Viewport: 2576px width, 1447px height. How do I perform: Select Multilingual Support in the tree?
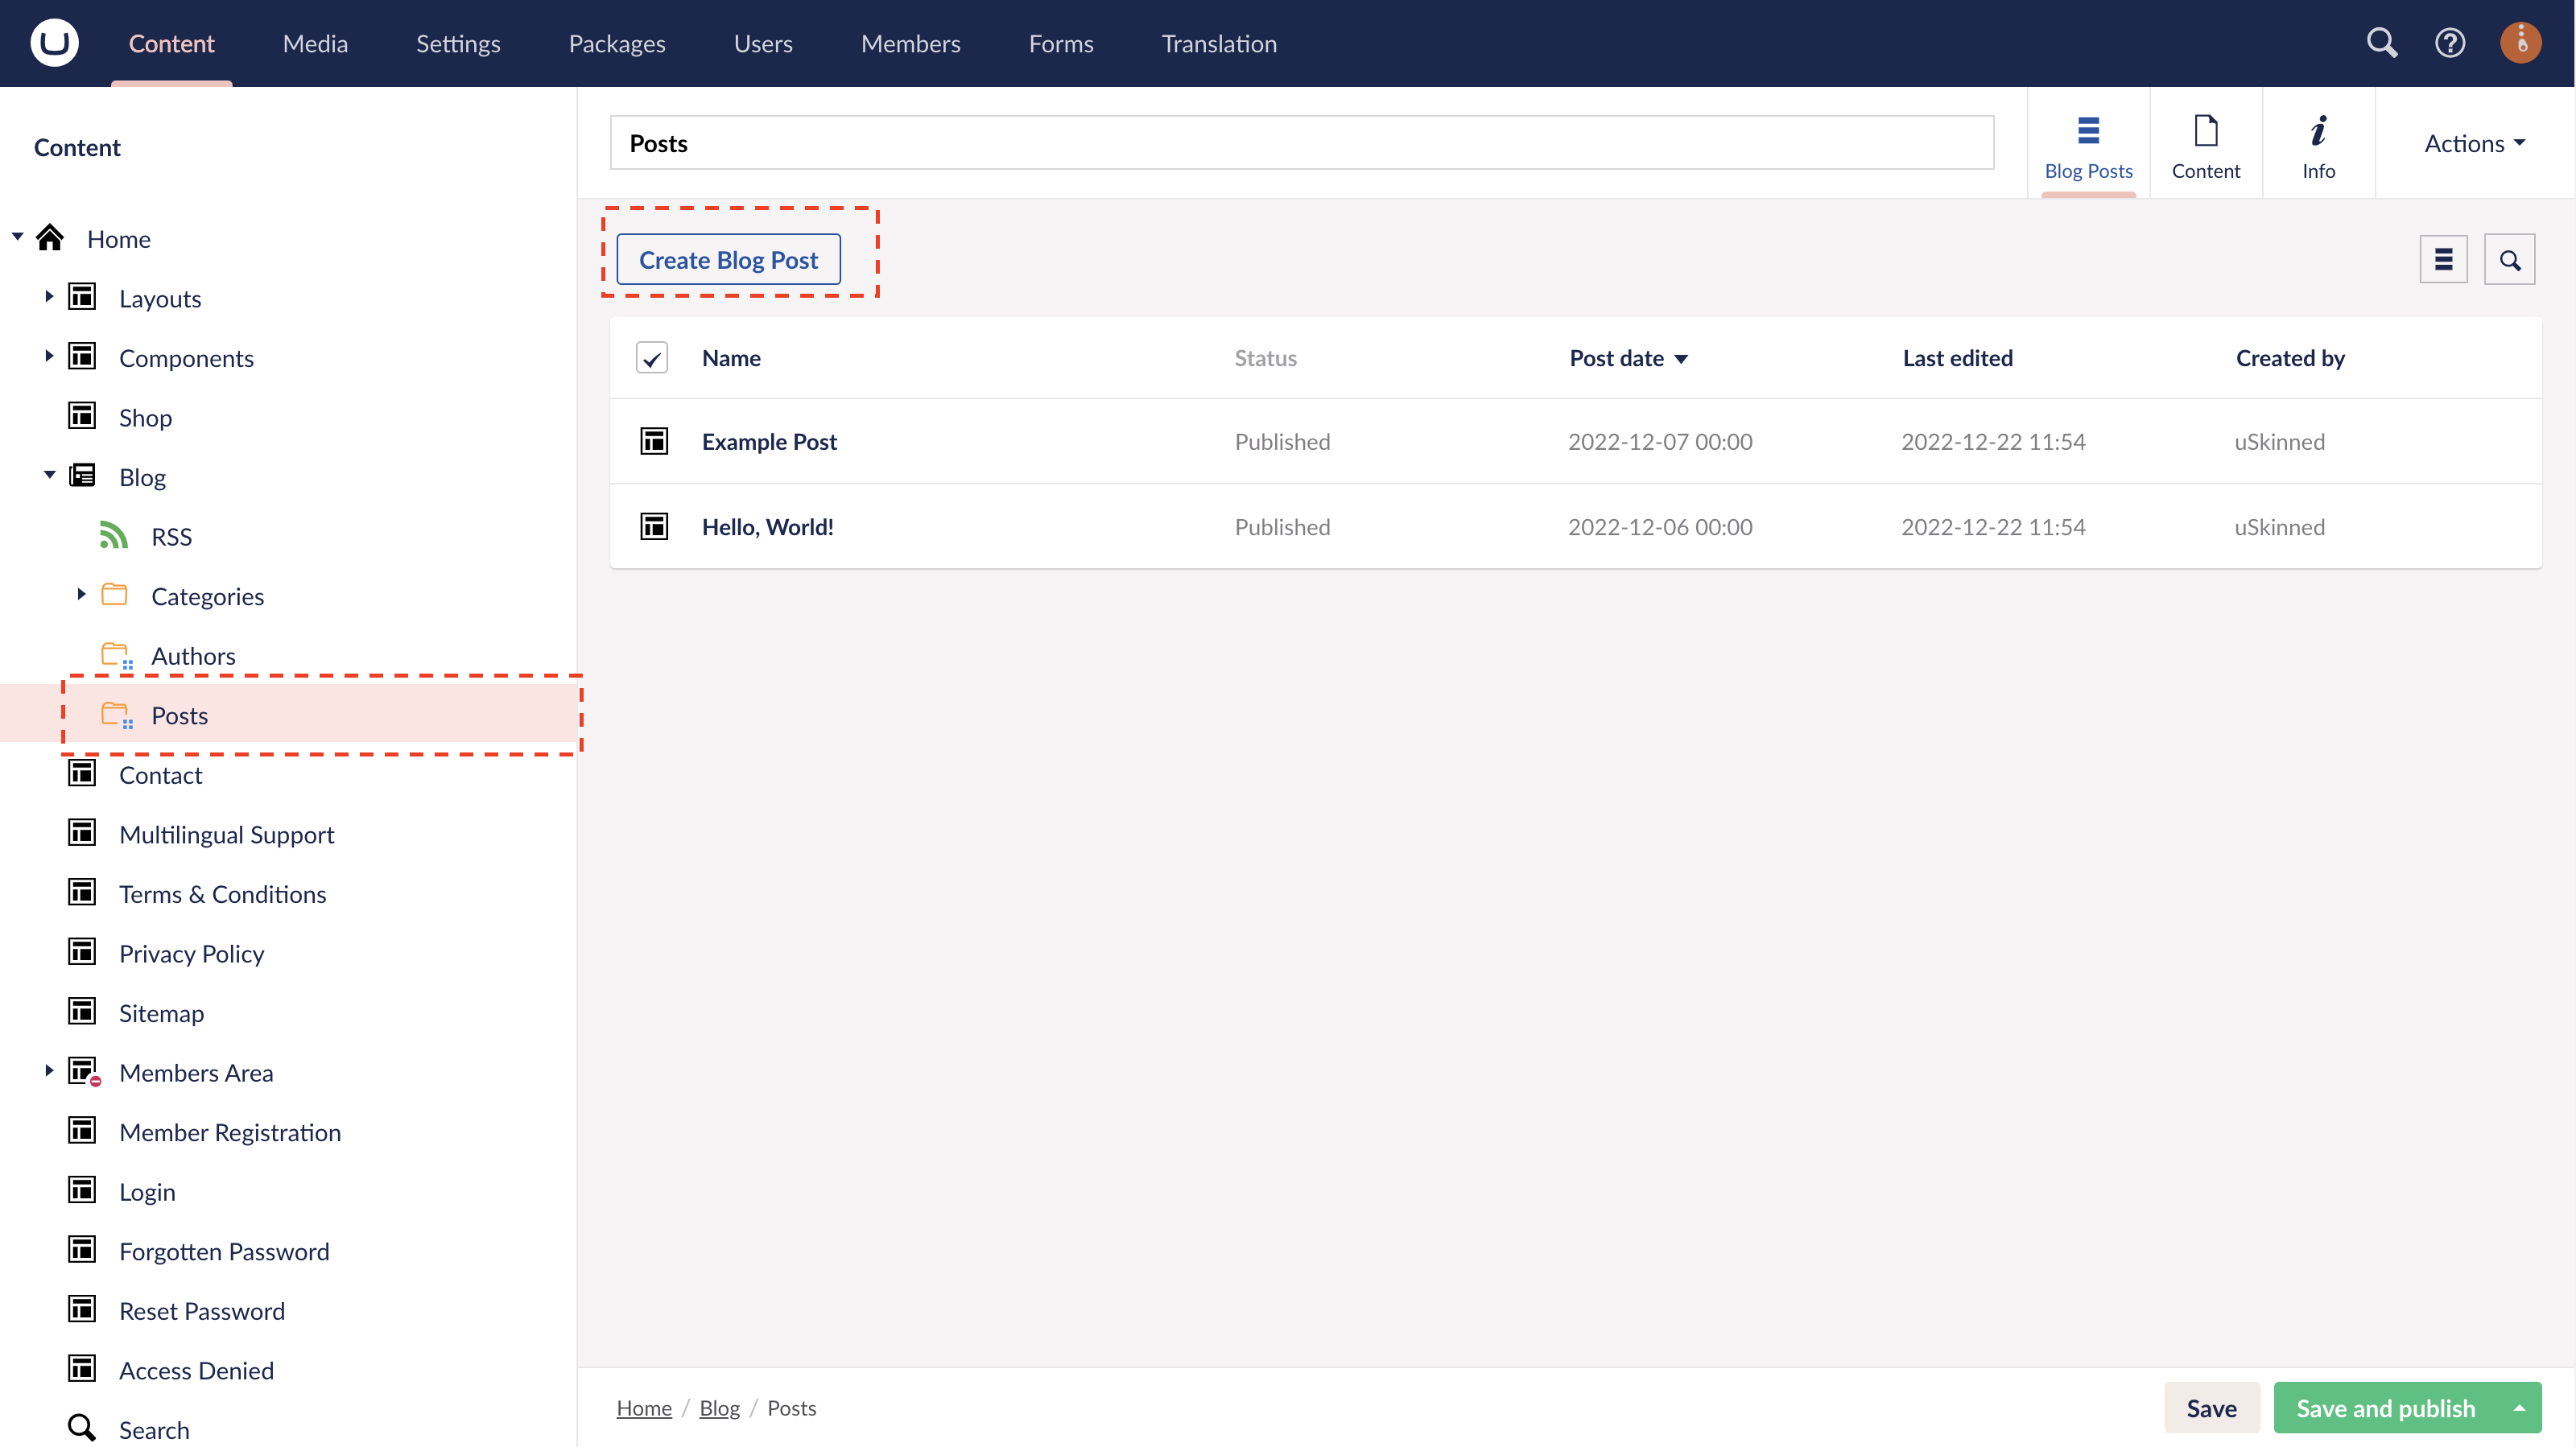226,834
